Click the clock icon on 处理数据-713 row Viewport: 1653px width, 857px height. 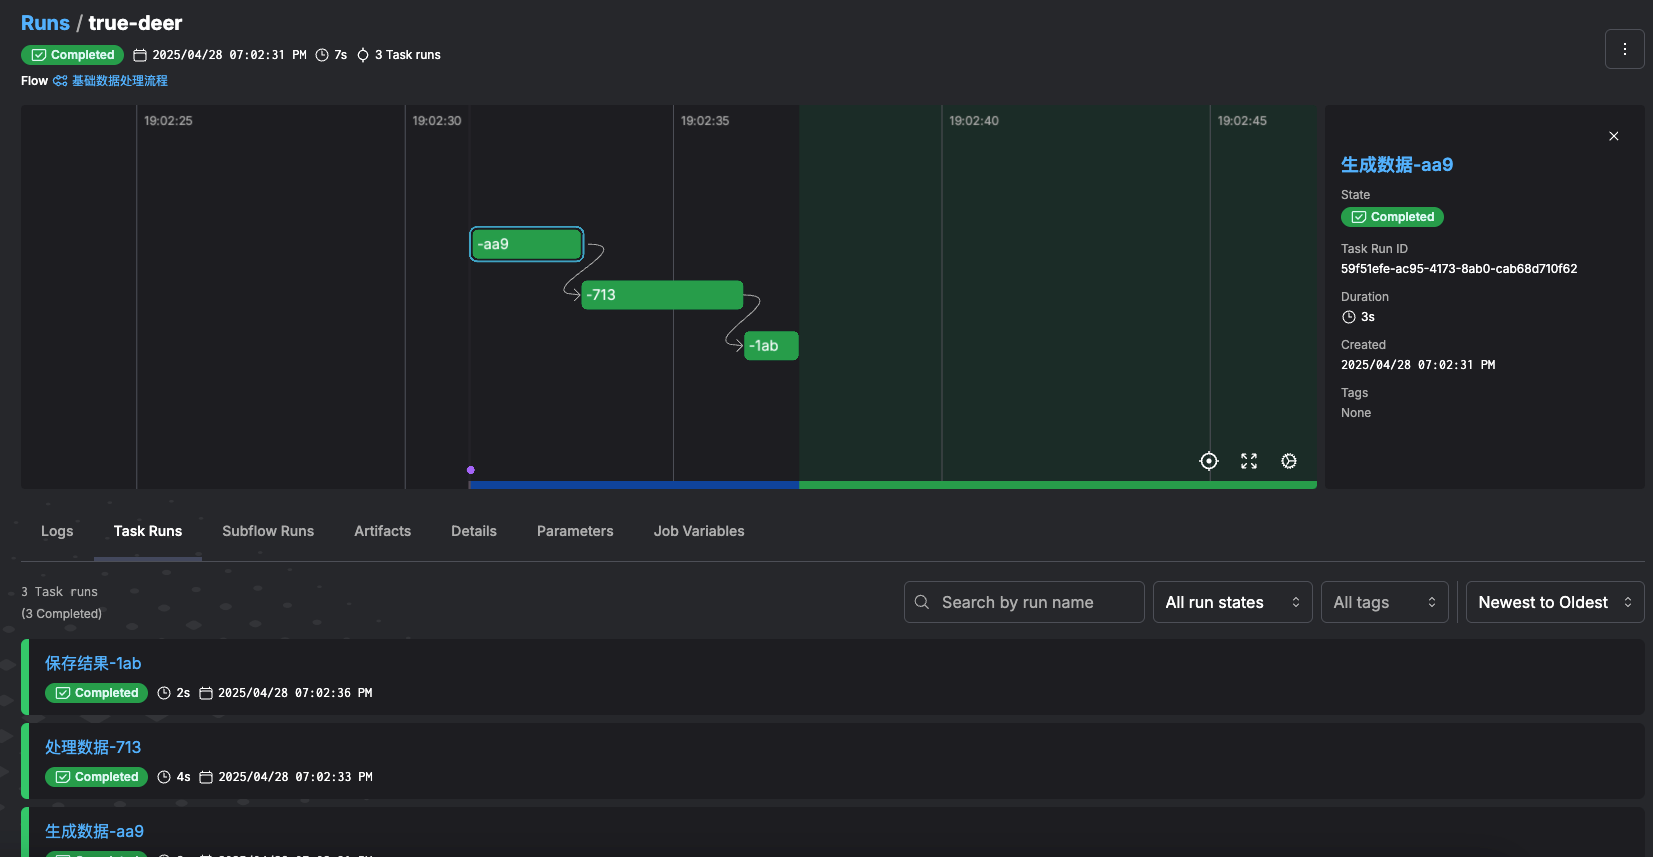pos(164,777)
